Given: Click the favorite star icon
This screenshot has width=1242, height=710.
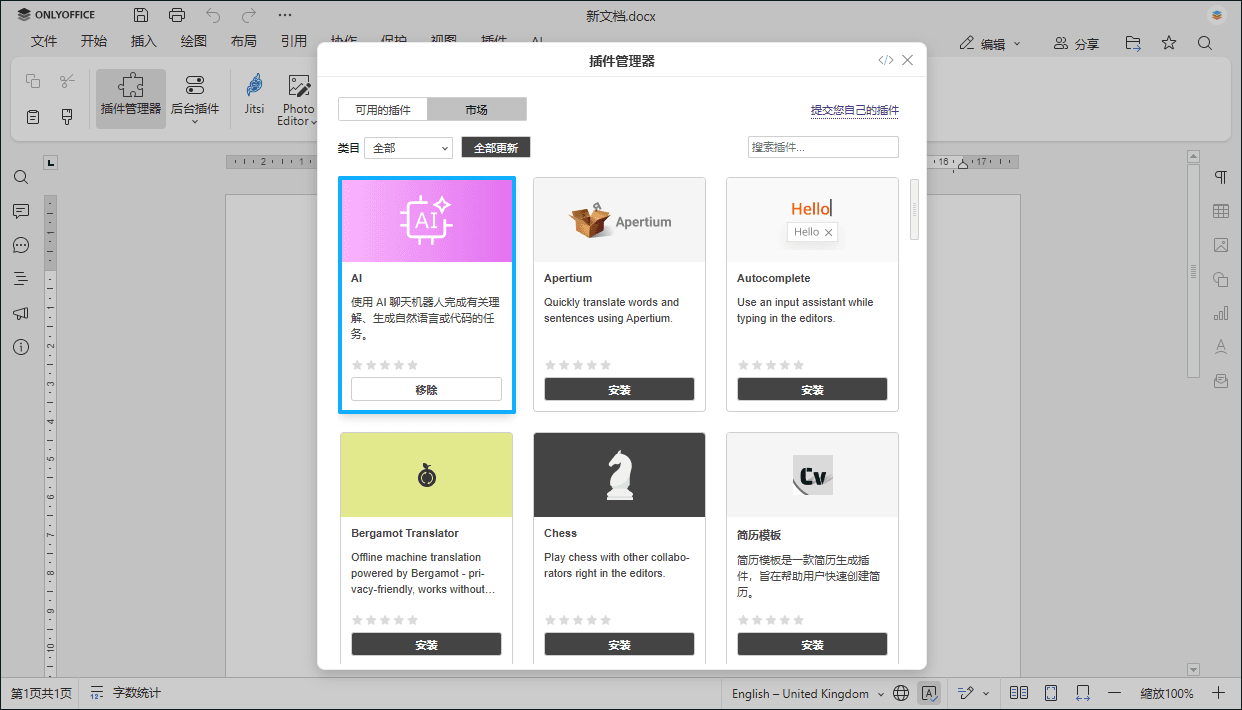Looking at the screenshot, I should 1169,43.
